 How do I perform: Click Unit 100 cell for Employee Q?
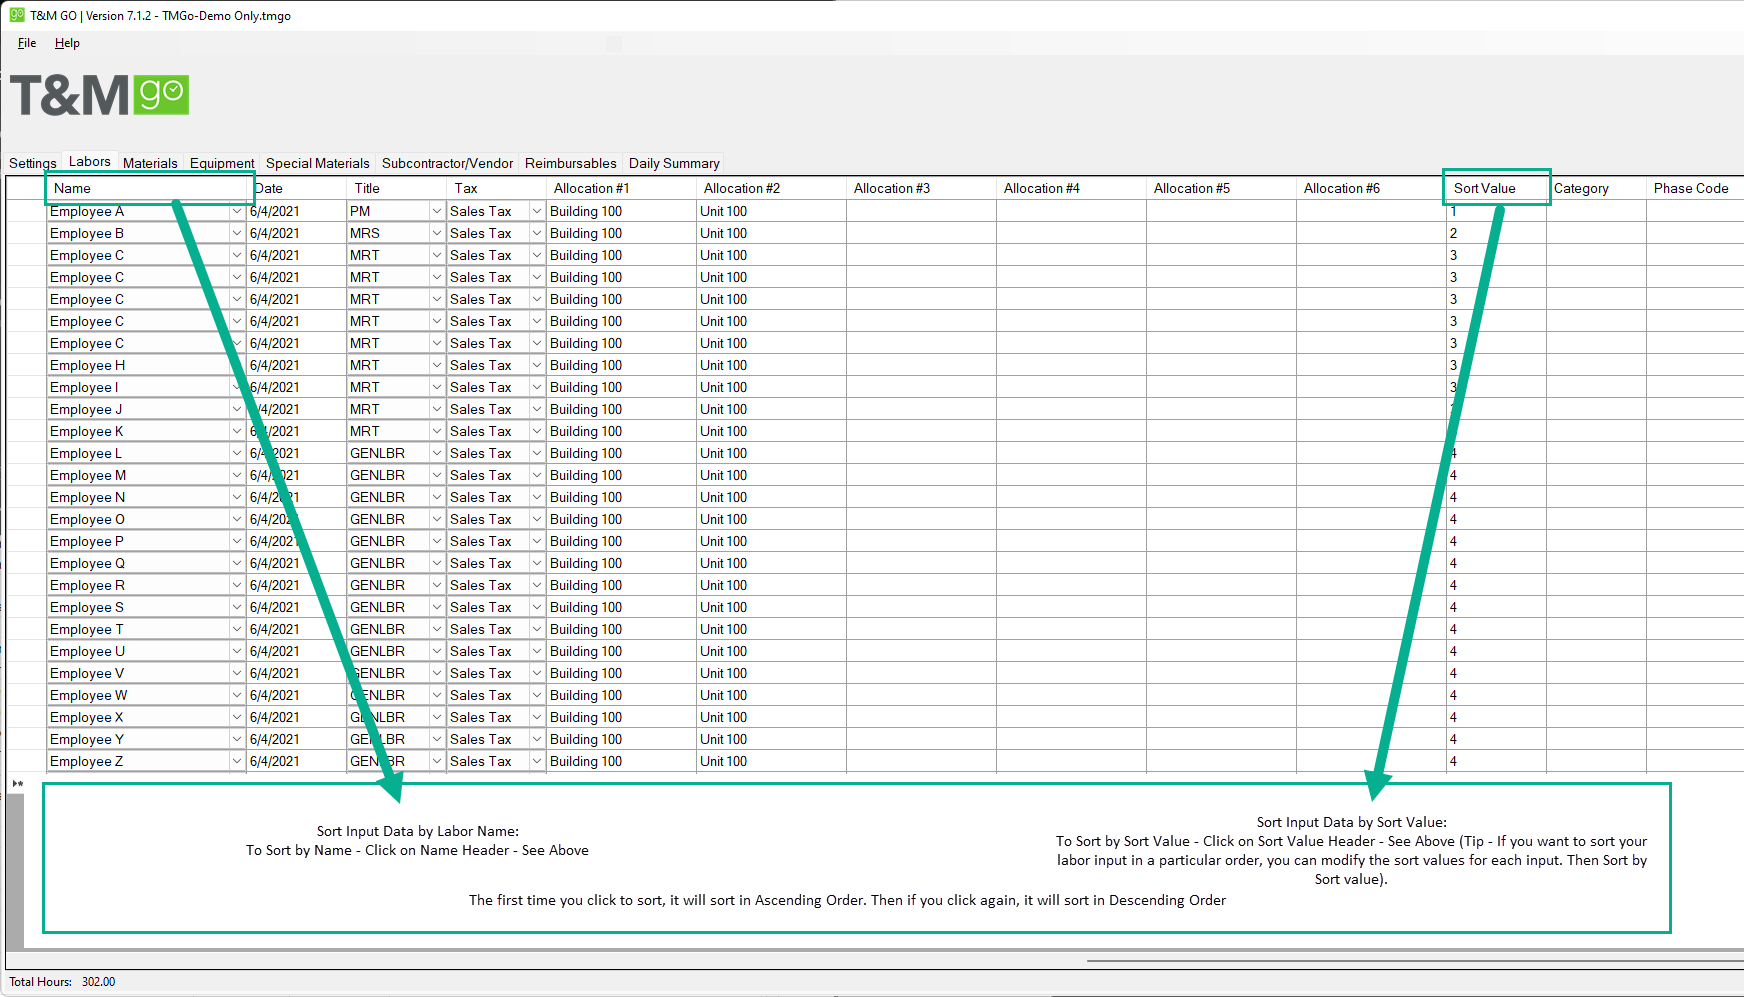point(771,563)
